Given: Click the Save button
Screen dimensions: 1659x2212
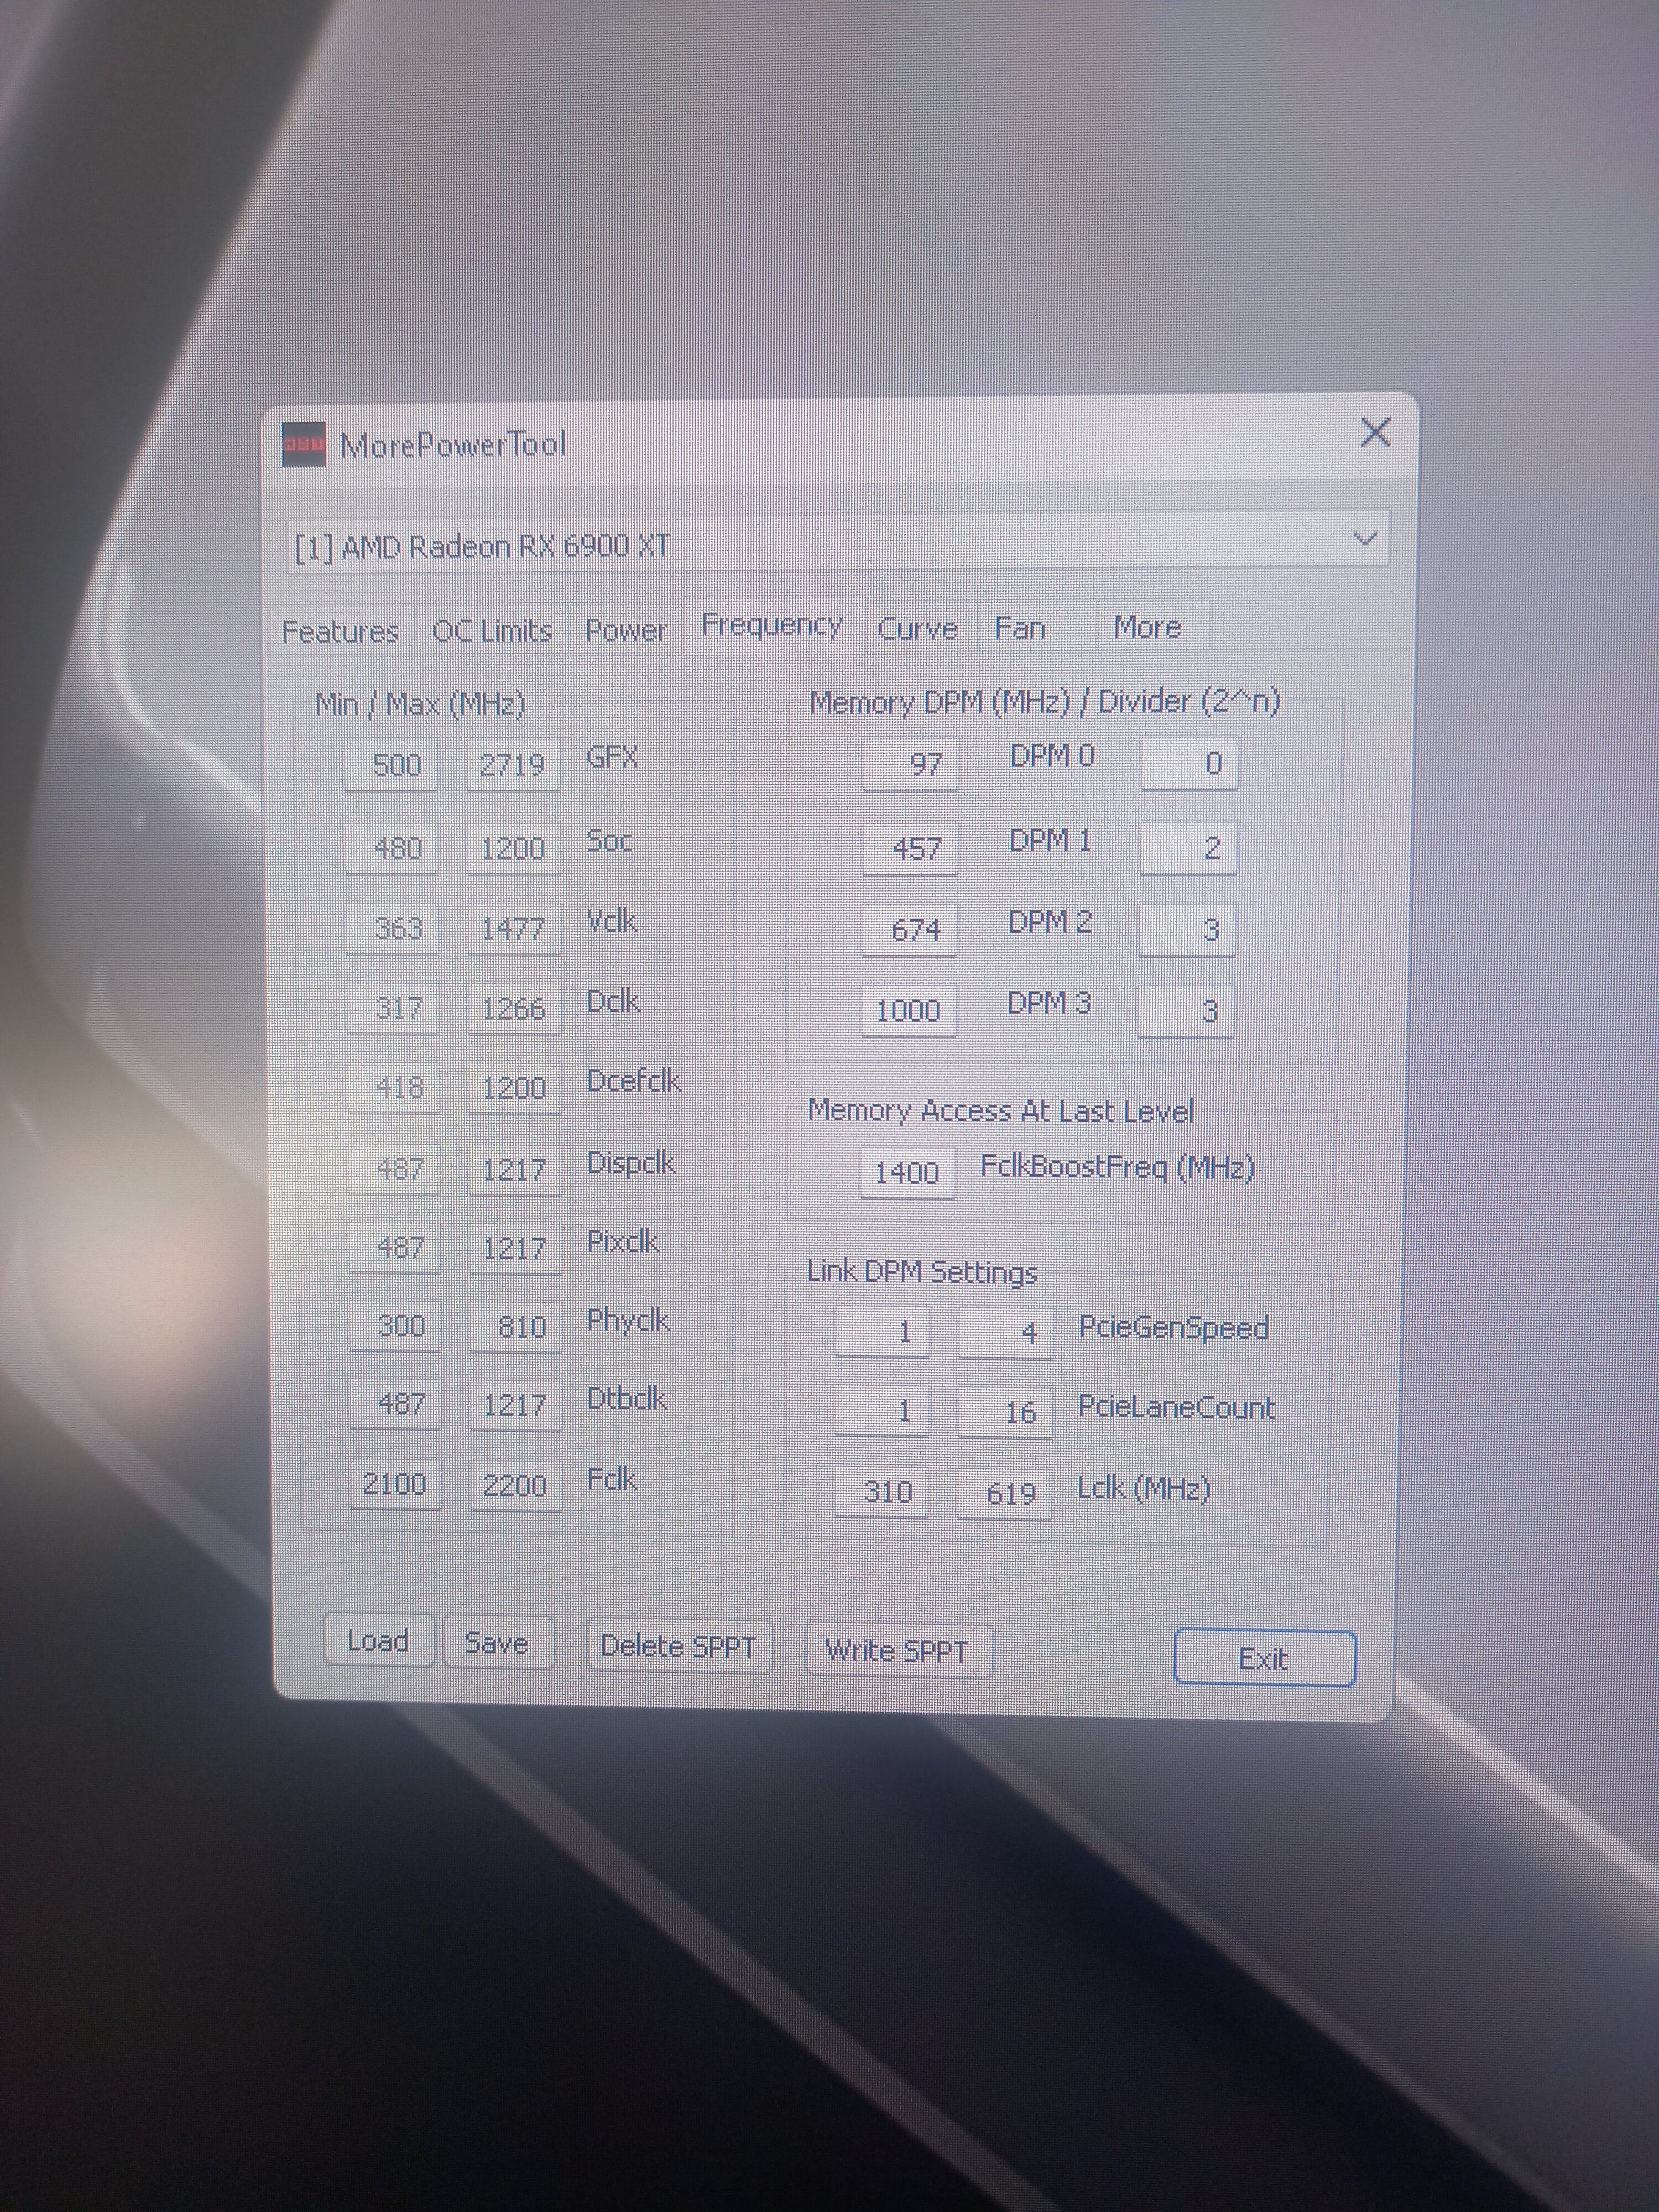Looking at the screenshot, I should coord(497,1643).
